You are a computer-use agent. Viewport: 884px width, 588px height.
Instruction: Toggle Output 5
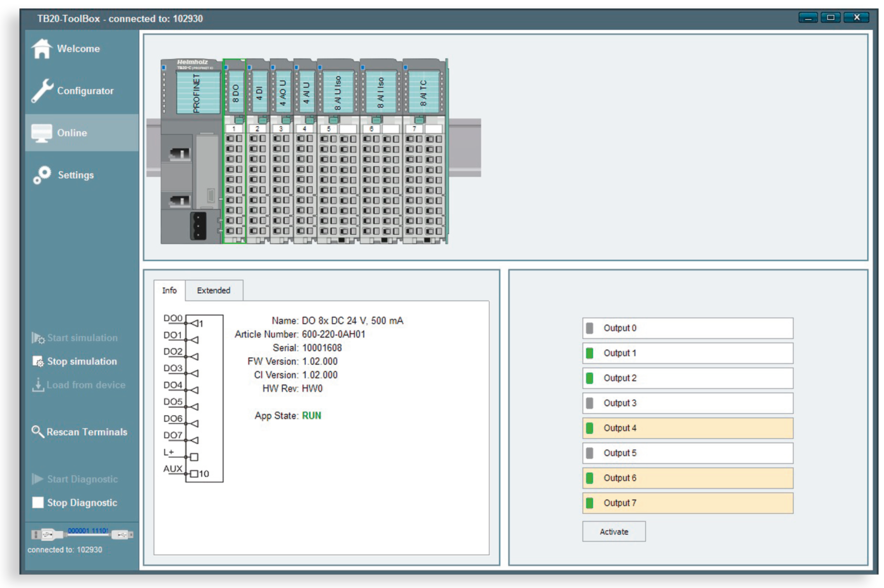click(x=688, y=453)
